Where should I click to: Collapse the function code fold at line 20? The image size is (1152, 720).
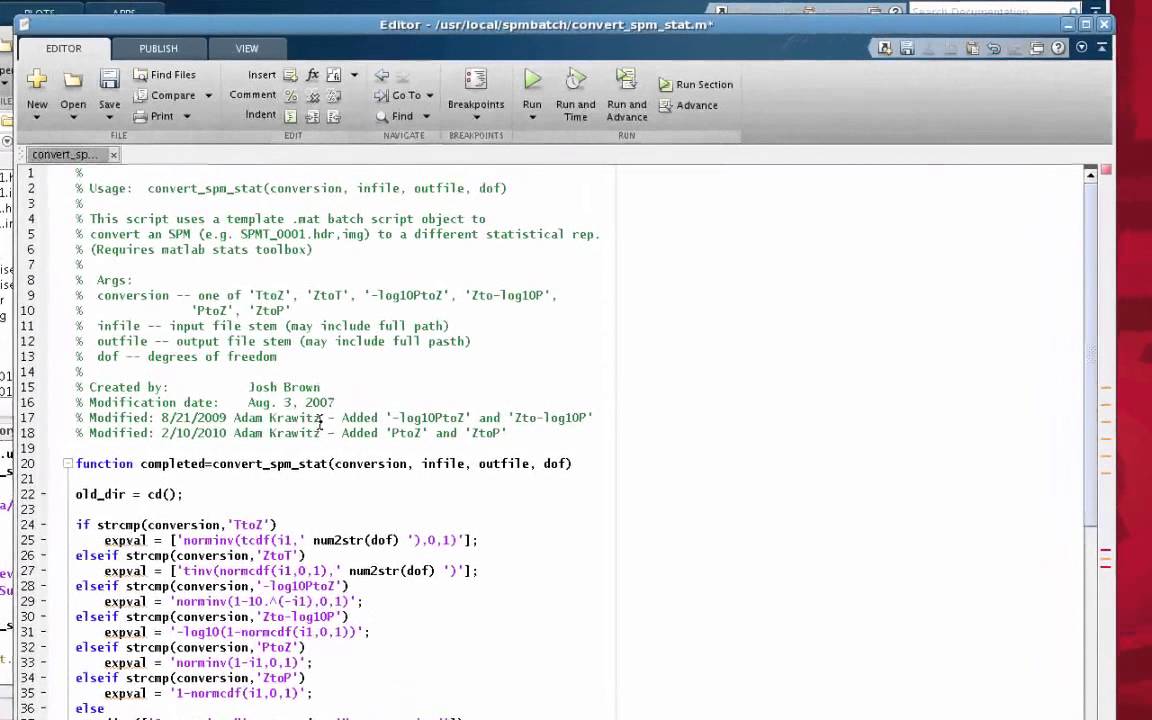click(68, 463)
